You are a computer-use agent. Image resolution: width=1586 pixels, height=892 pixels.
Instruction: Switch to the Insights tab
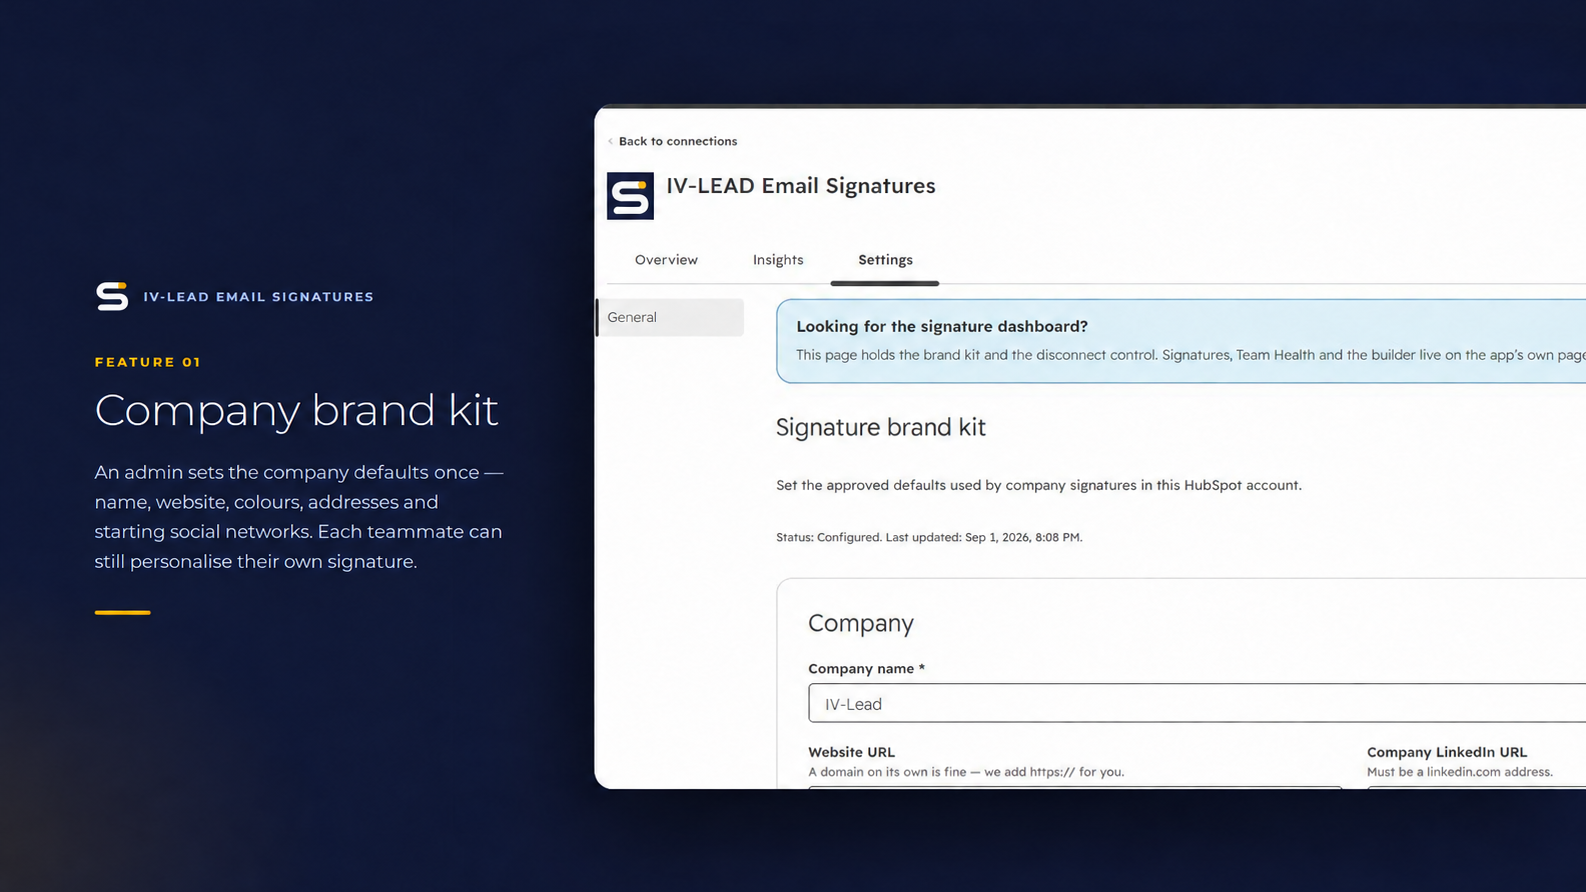[778, 260]
